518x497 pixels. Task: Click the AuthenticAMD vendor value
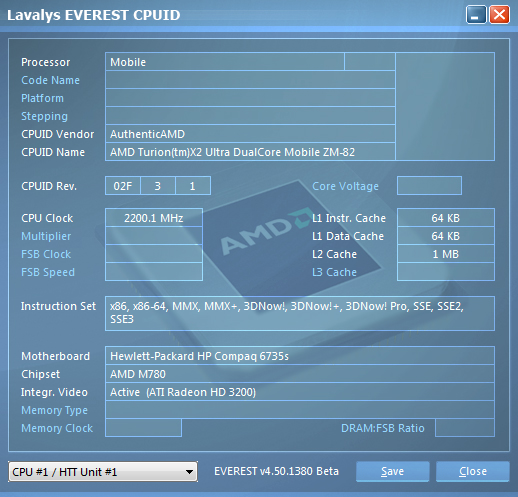pos(250,134)
